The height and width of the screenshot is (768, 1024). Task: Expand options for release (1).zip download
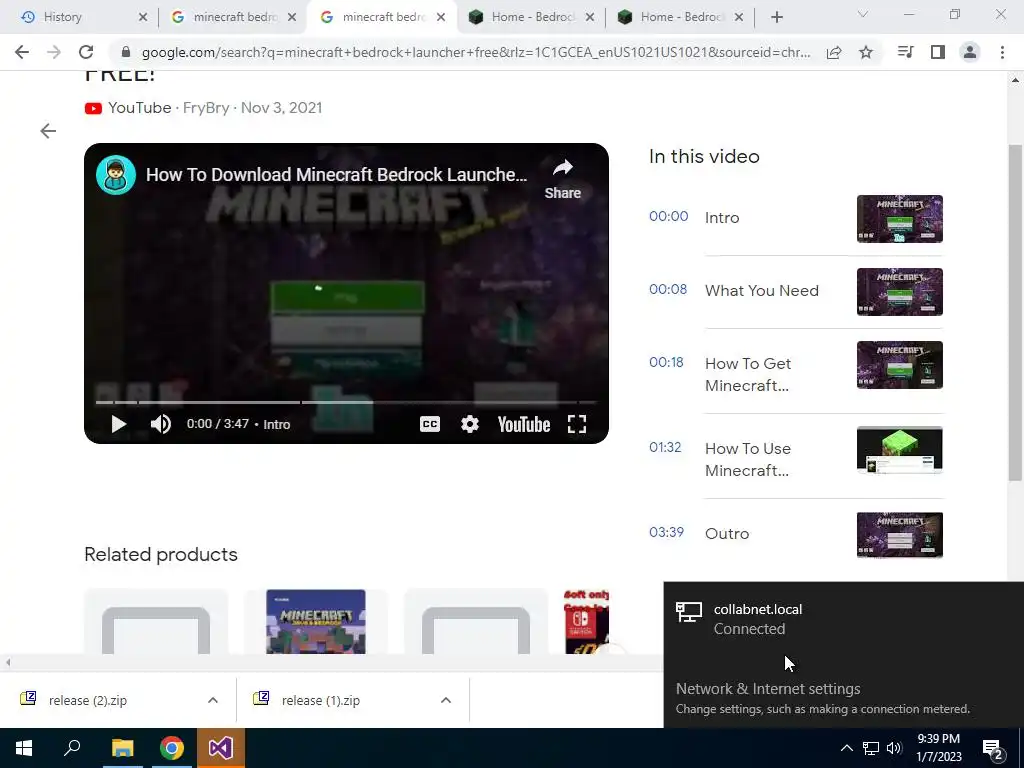446,700
